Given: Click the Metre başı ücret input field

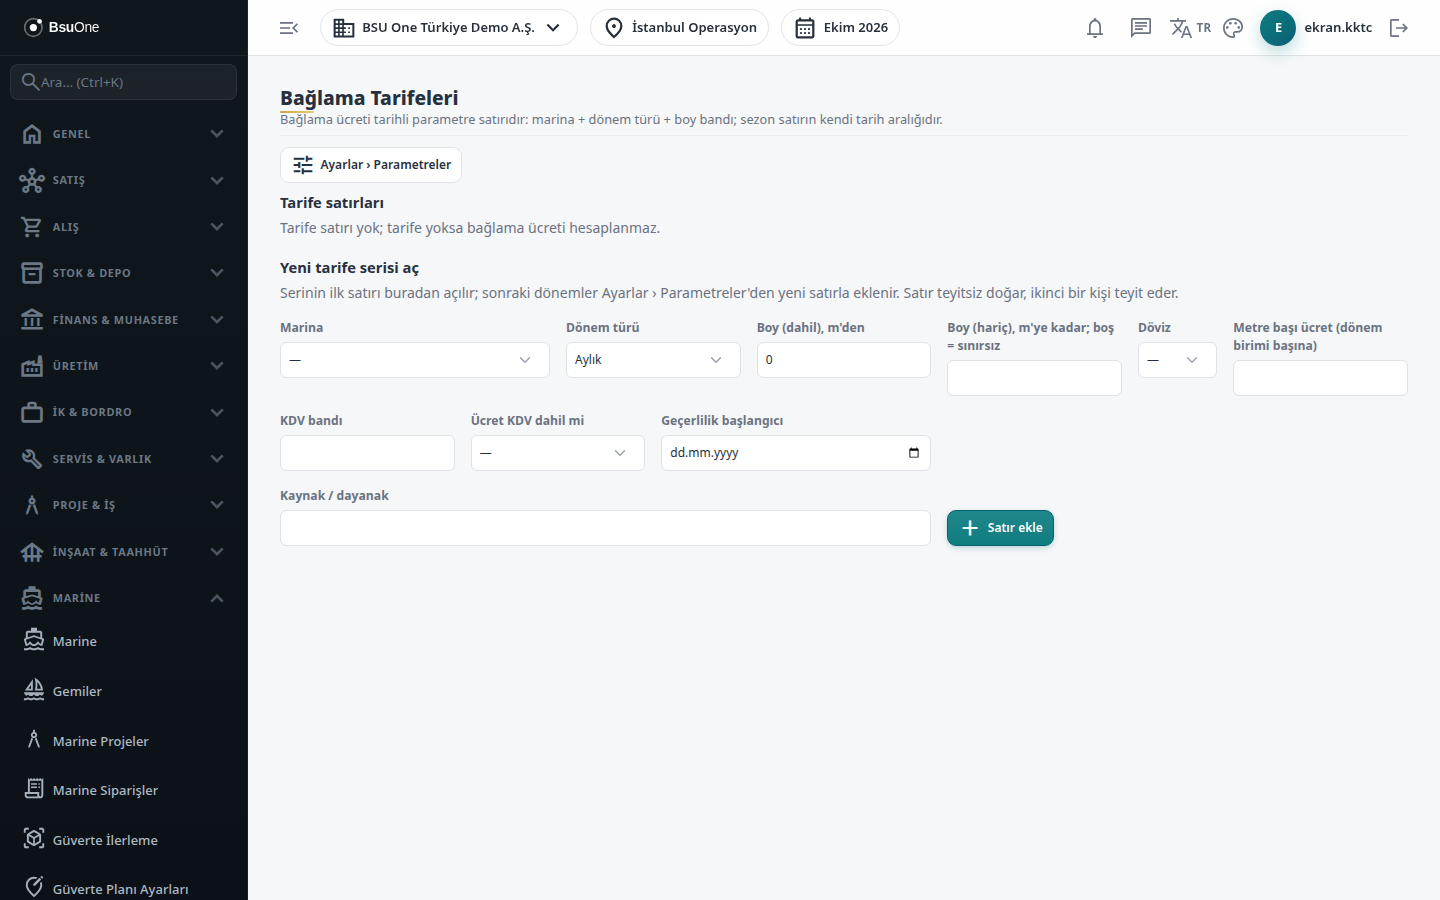Looking at the screenshot, I should [x=1320, y=378].
